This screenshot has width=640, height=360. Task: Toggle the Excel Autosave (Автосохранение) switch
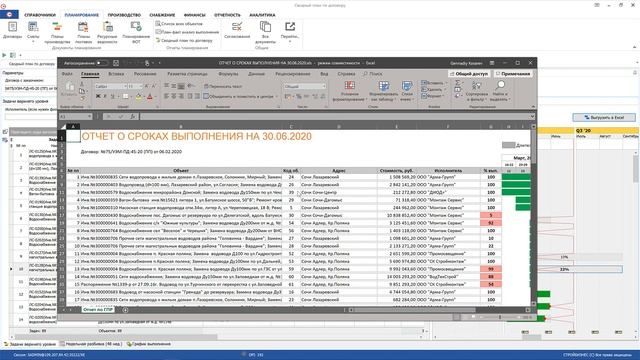101,63
